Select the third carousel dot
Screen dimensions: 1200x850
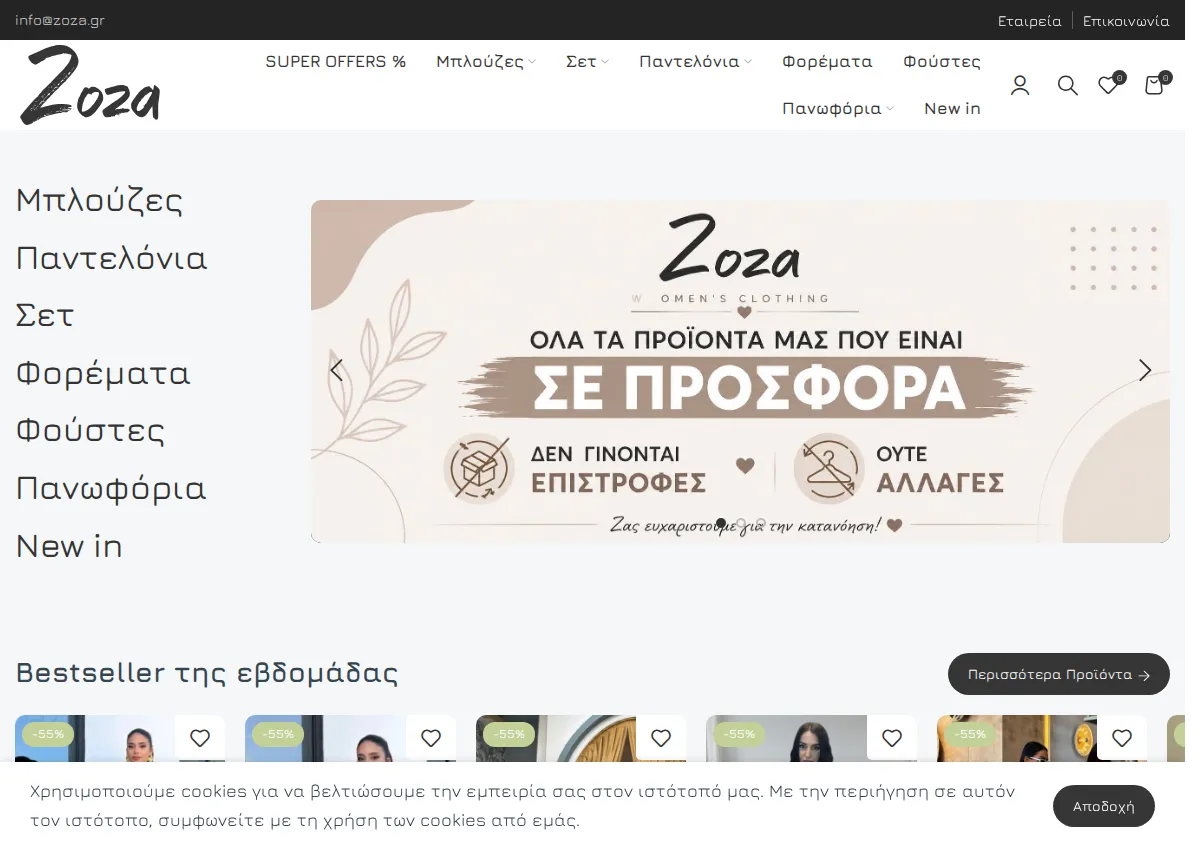[x=761, y=523]
